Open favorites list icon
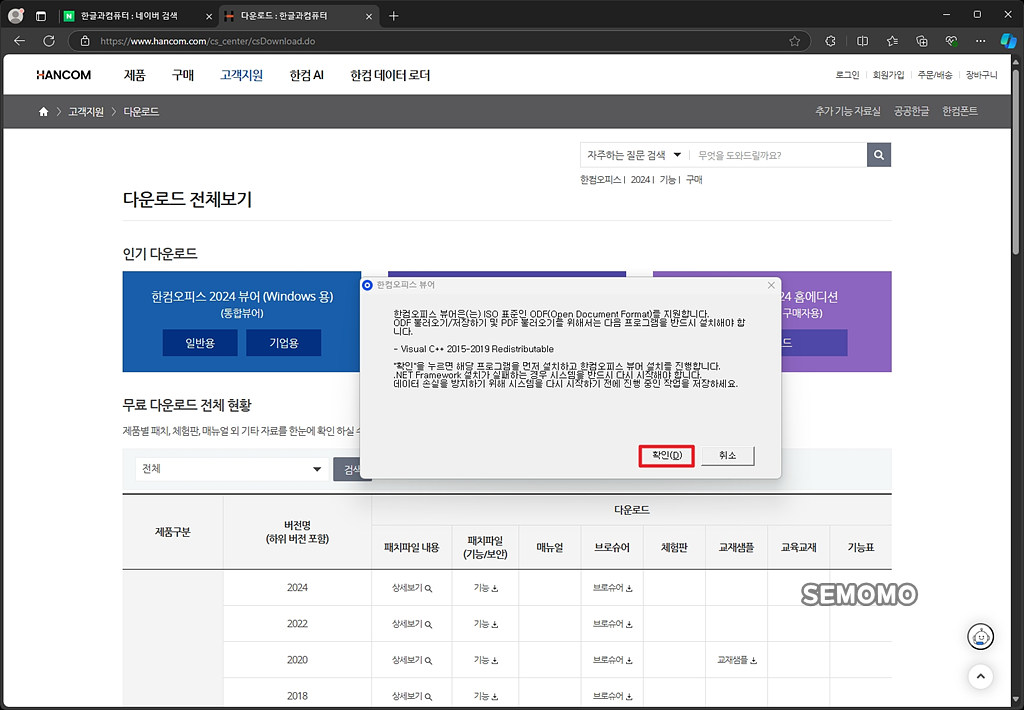 pos(892,40)
